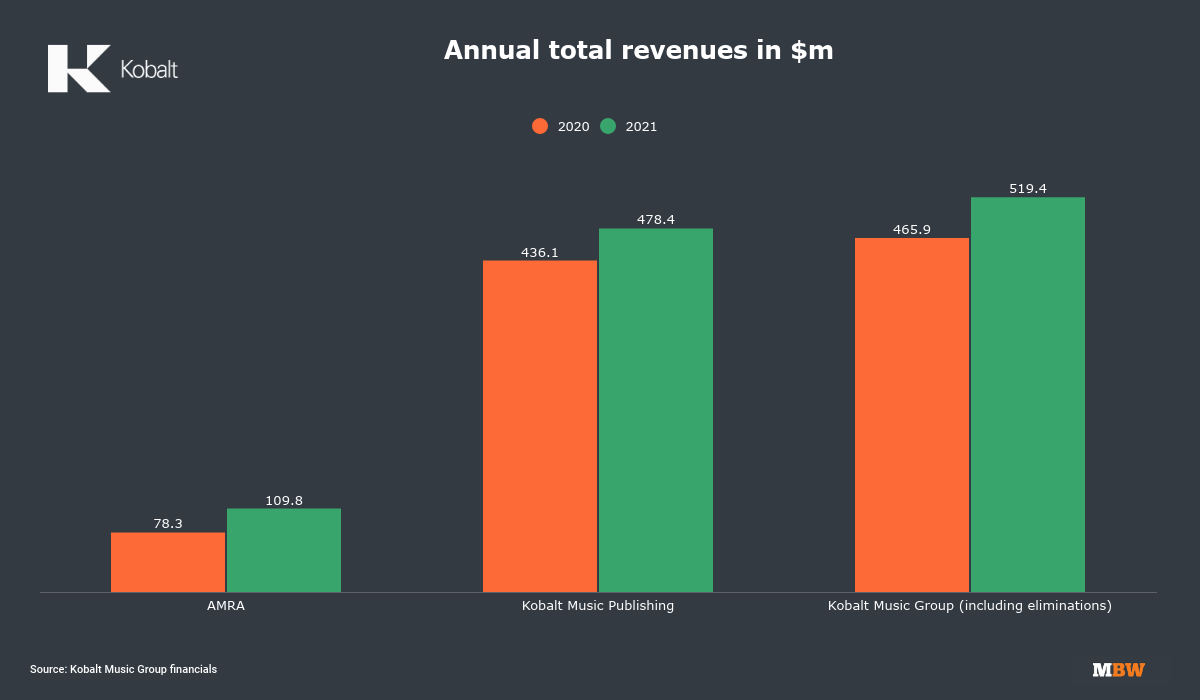Click the 2020 legend label text

[573, 127]
